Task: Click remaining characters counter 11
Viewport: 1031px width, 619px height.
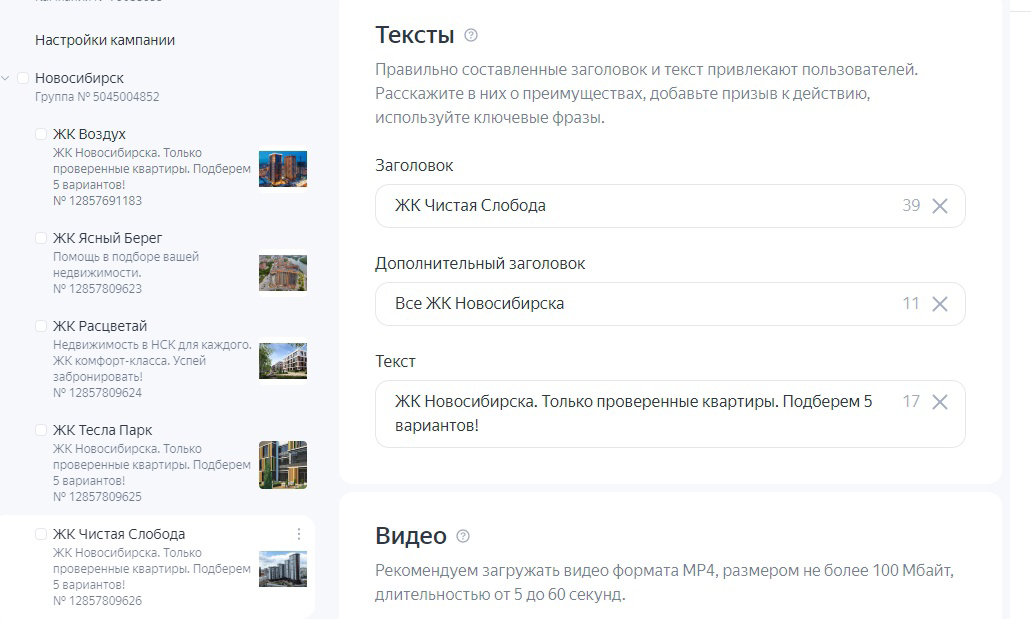Action: point(911,303)
